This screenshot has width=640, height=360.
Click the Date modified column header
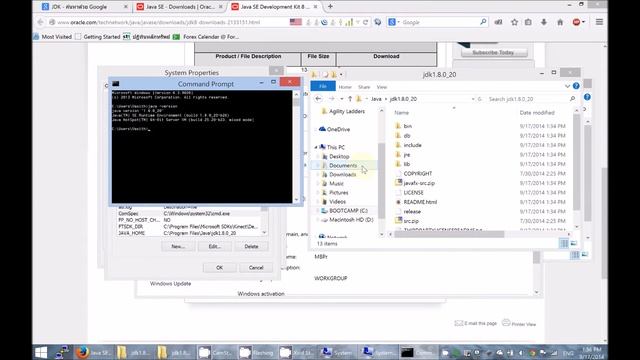tap(537, 113)
